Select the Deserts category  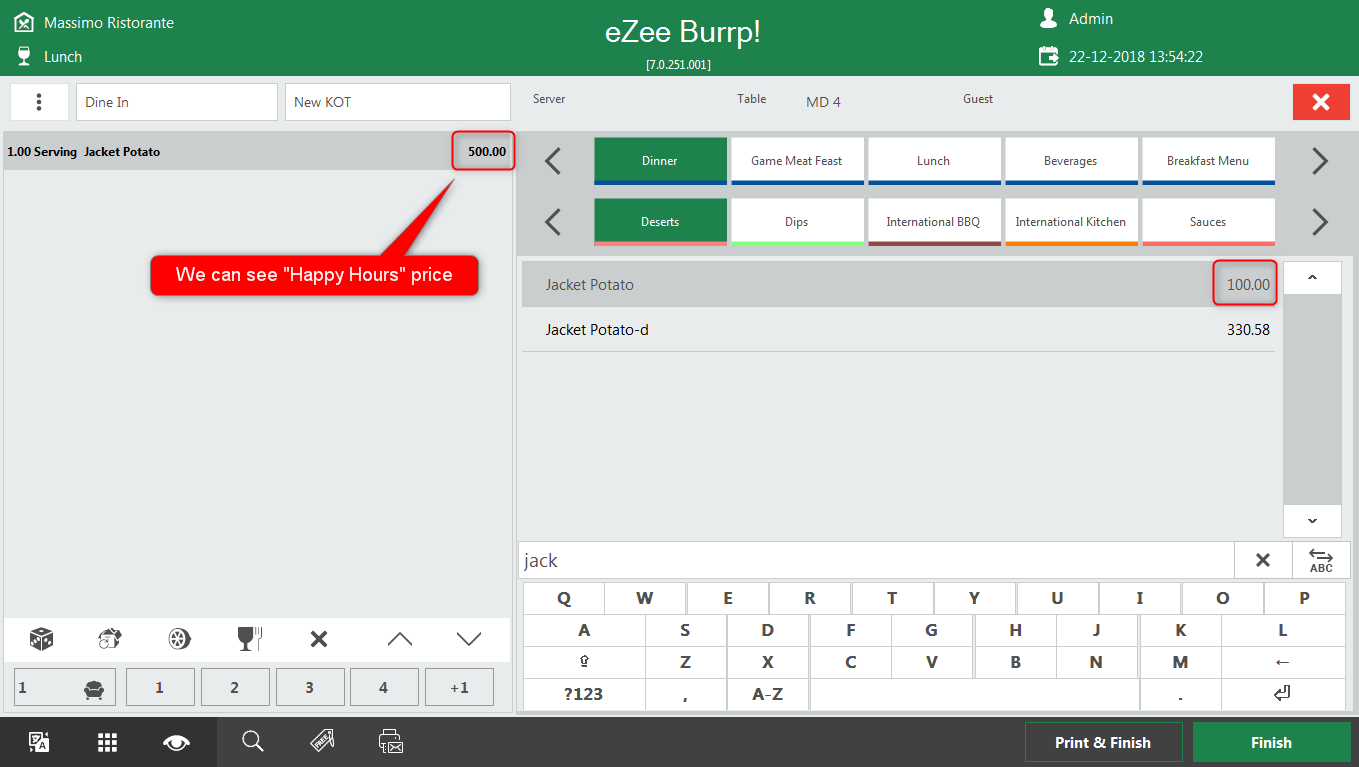[x=660, y=222]
